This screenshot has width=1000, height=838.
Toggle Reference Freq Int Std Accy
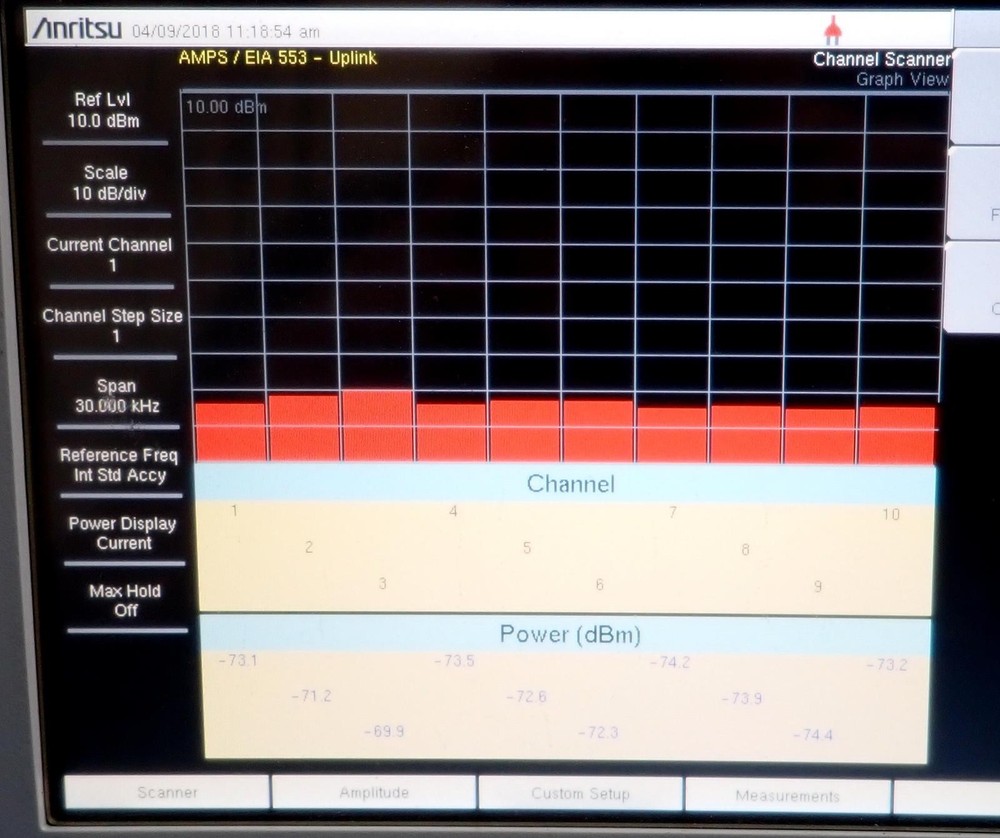pyautogui.click(x=118, y=464)
